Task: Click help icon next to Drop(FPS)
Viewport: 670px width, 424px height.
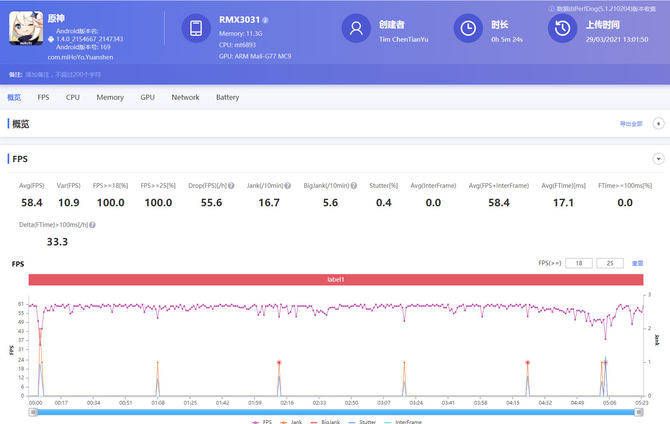Action: 231,186
